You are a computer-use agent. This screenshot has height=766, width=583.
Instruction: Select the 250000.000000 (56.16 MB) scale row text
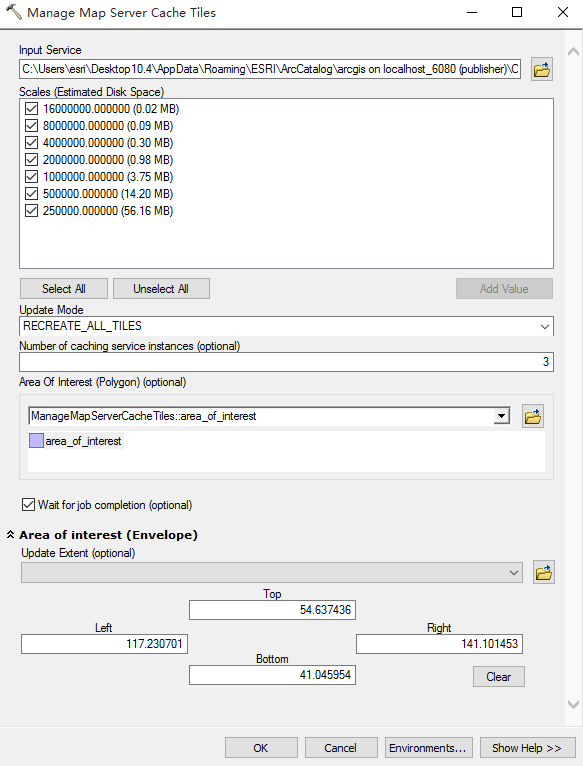pyautogui.click(x=108, y=211)
